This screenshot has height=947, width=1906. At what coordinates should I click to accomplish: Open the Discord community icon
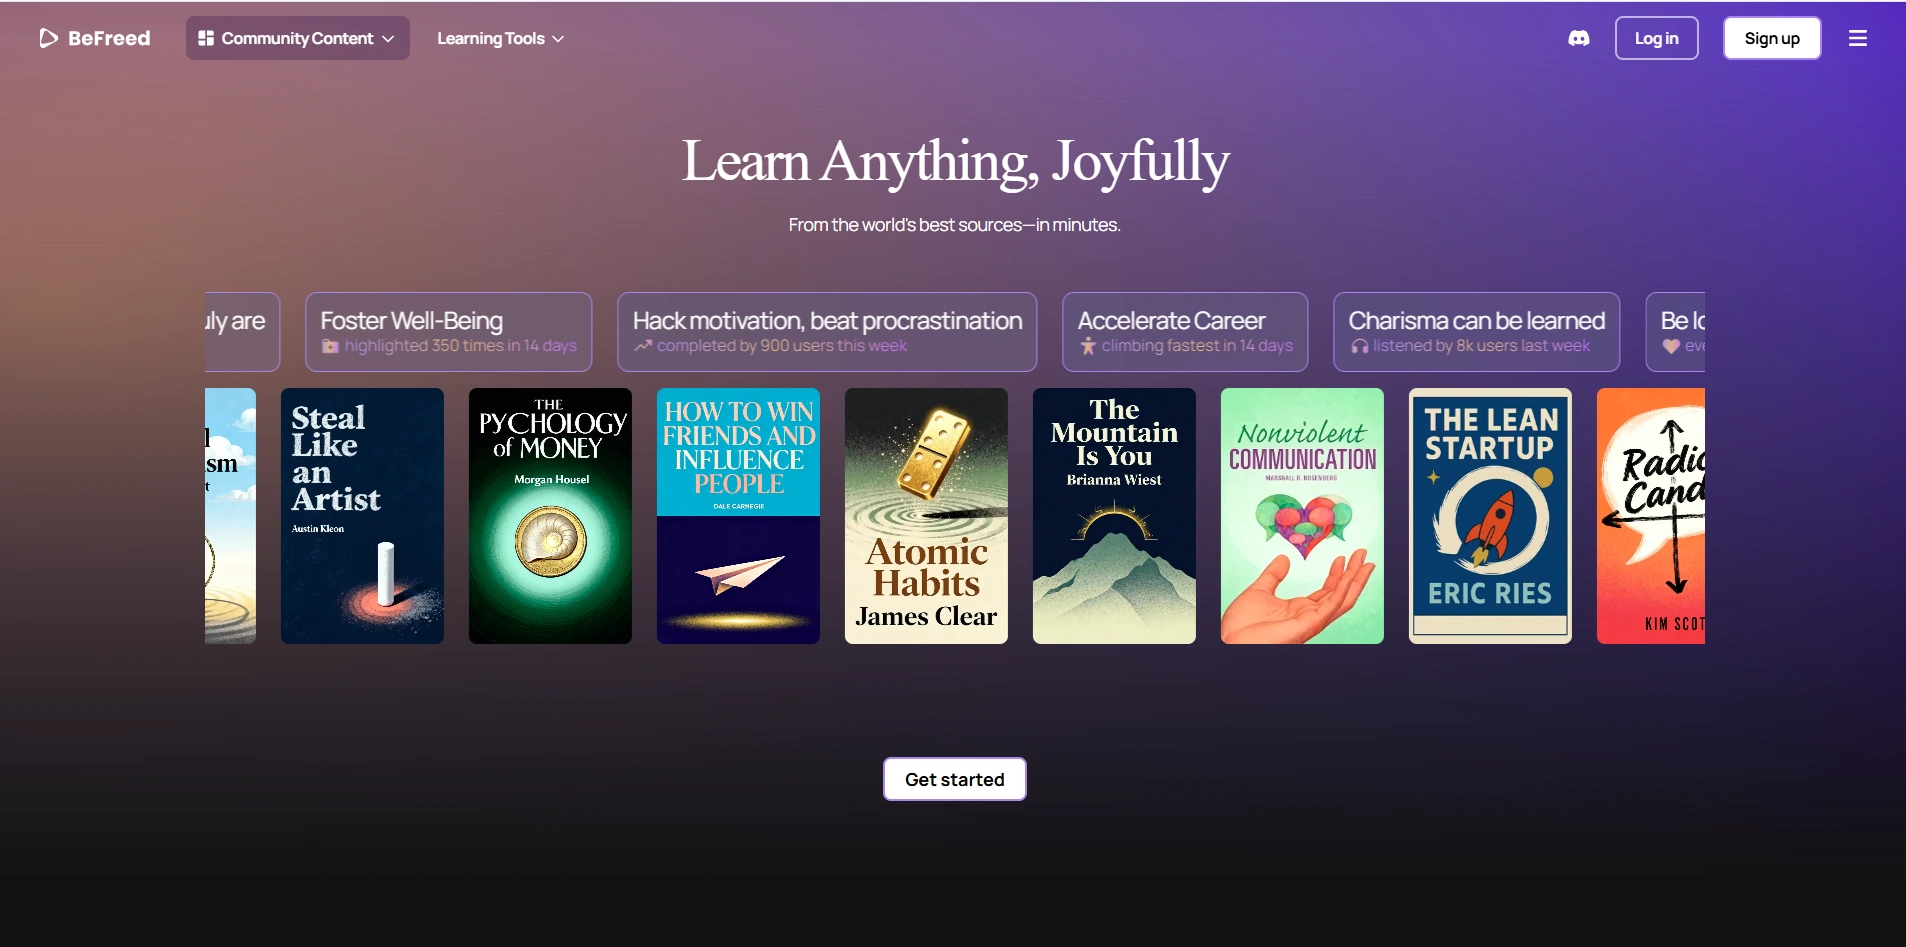click(x=1579, y=38)
